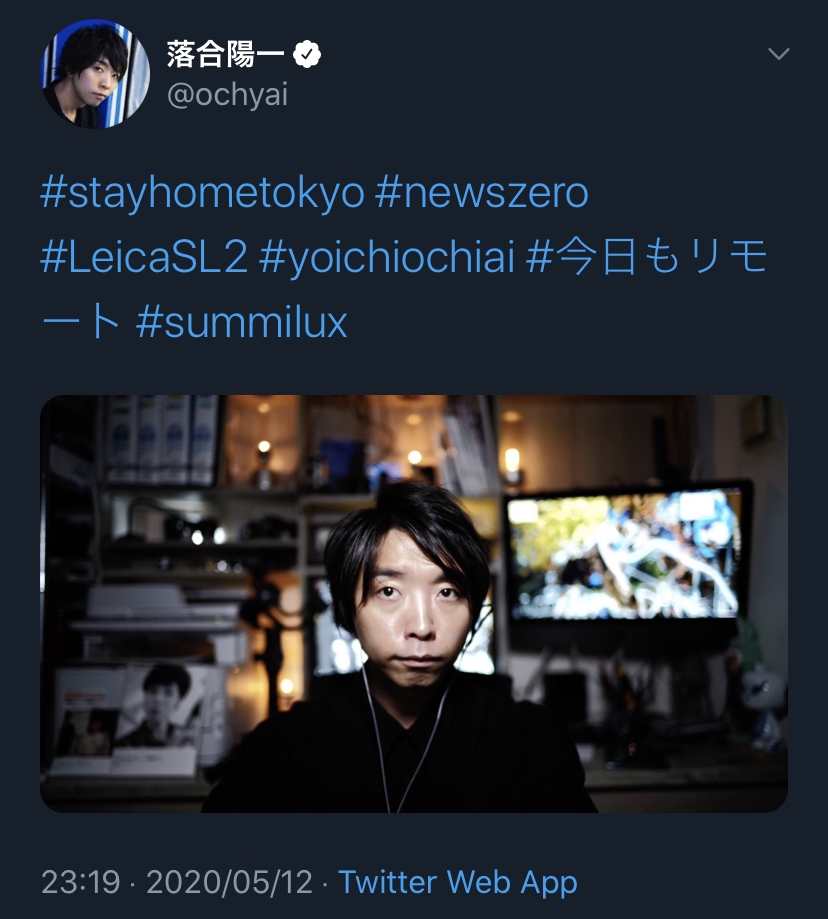The image size is (828, 919).
Task: Click the bookshelf binders in the photo
Action: click(162, 441)
